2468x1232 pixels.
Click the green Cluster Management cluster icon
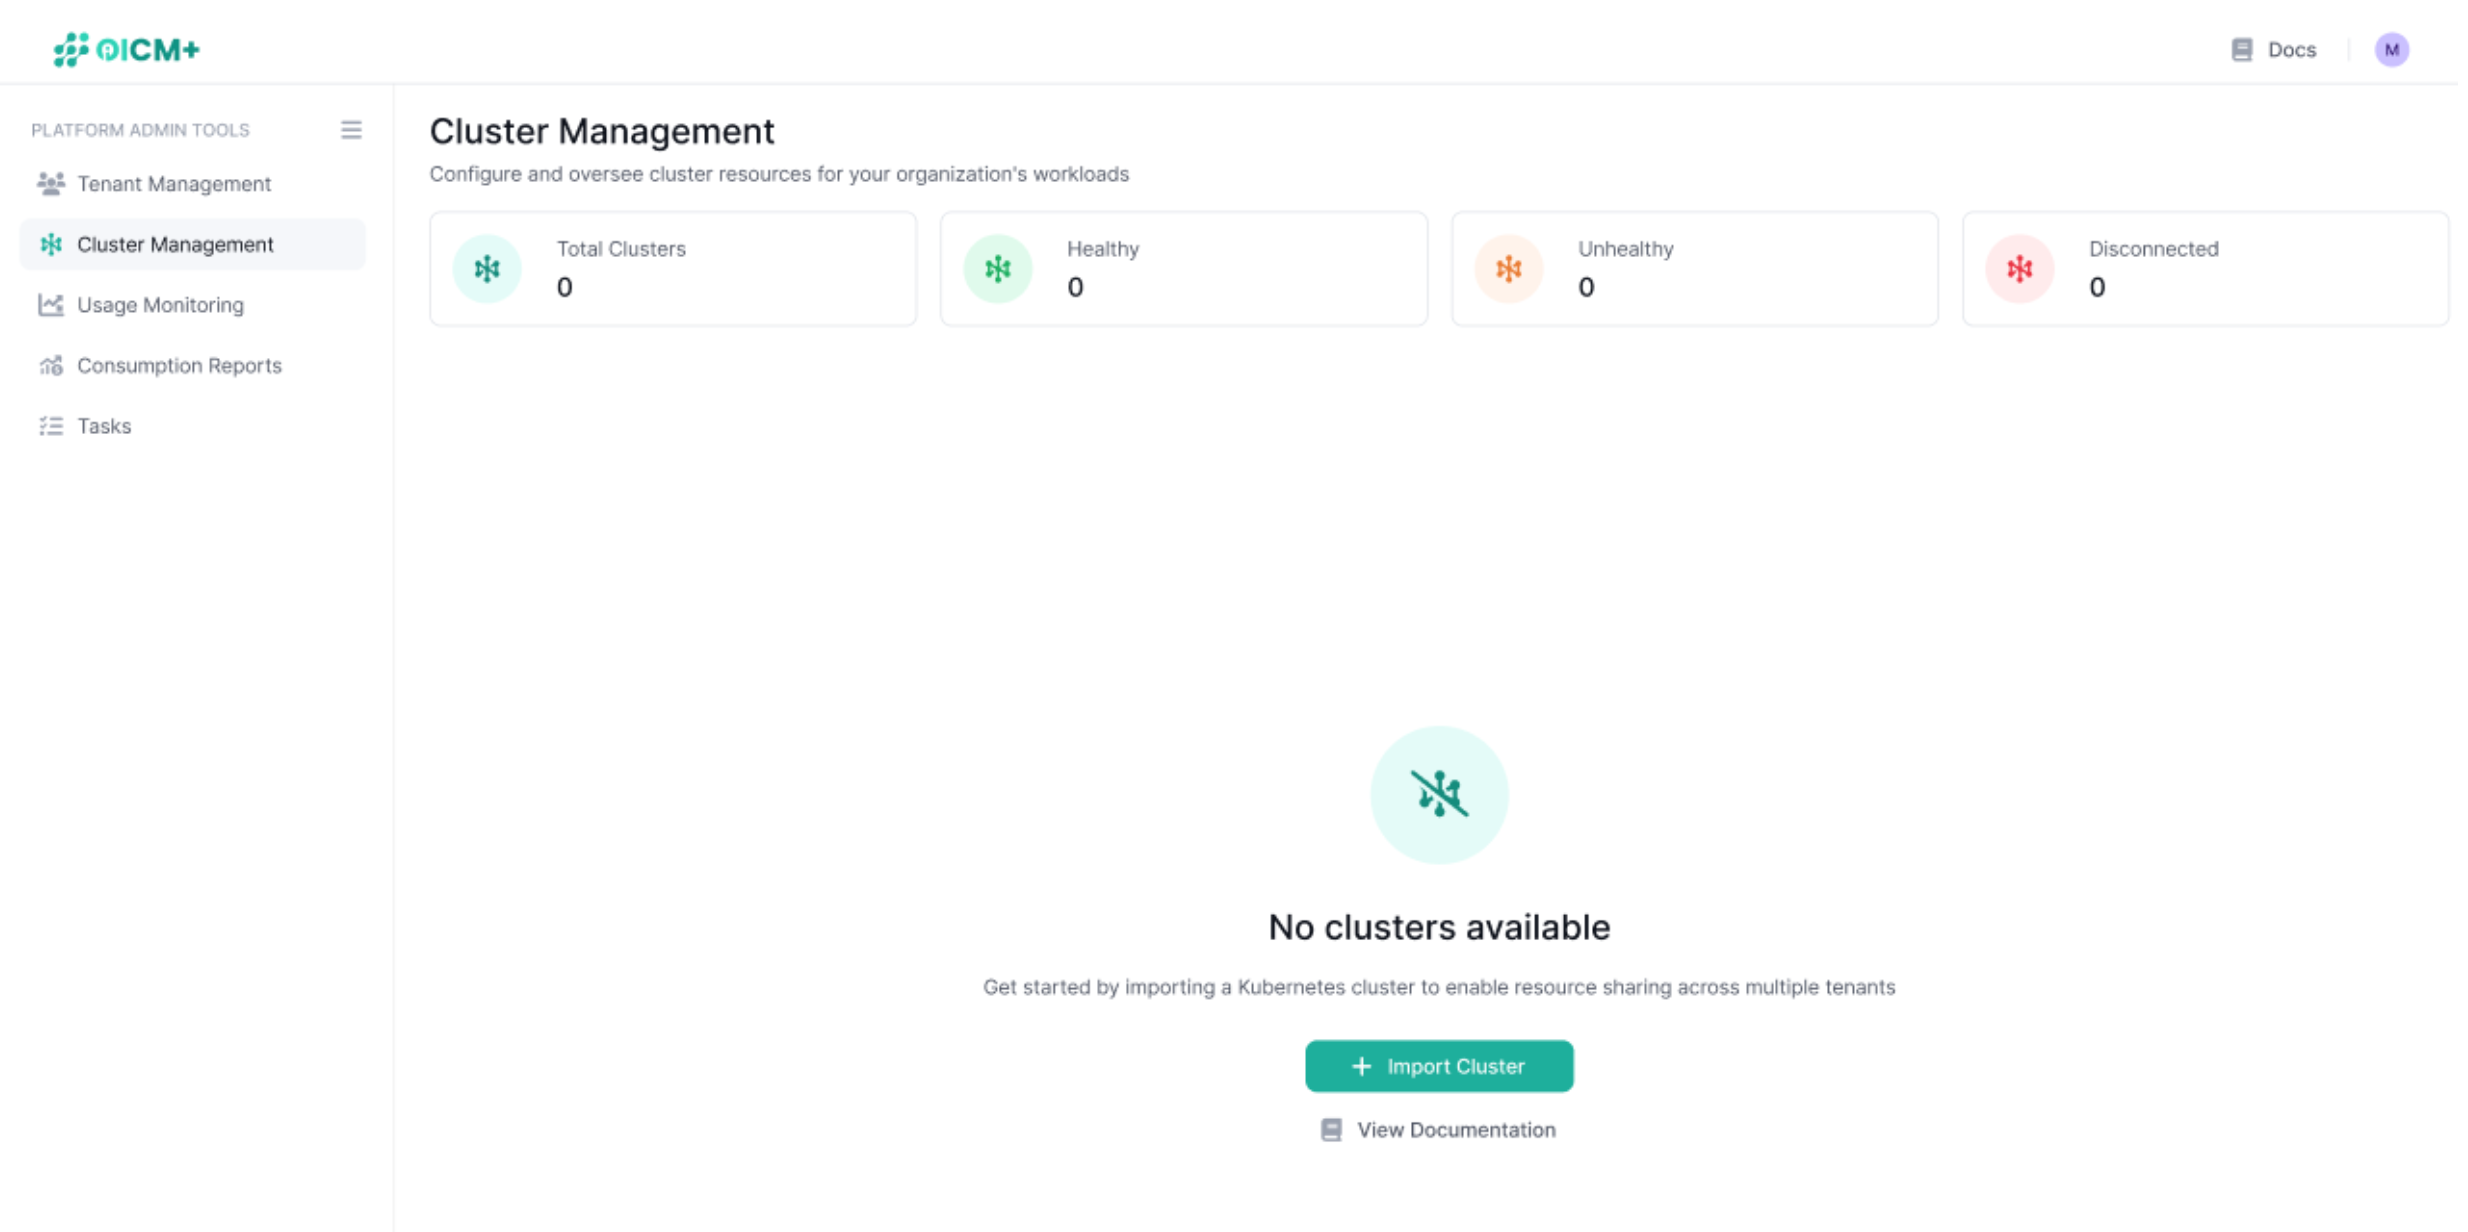[x=50, y=244]
